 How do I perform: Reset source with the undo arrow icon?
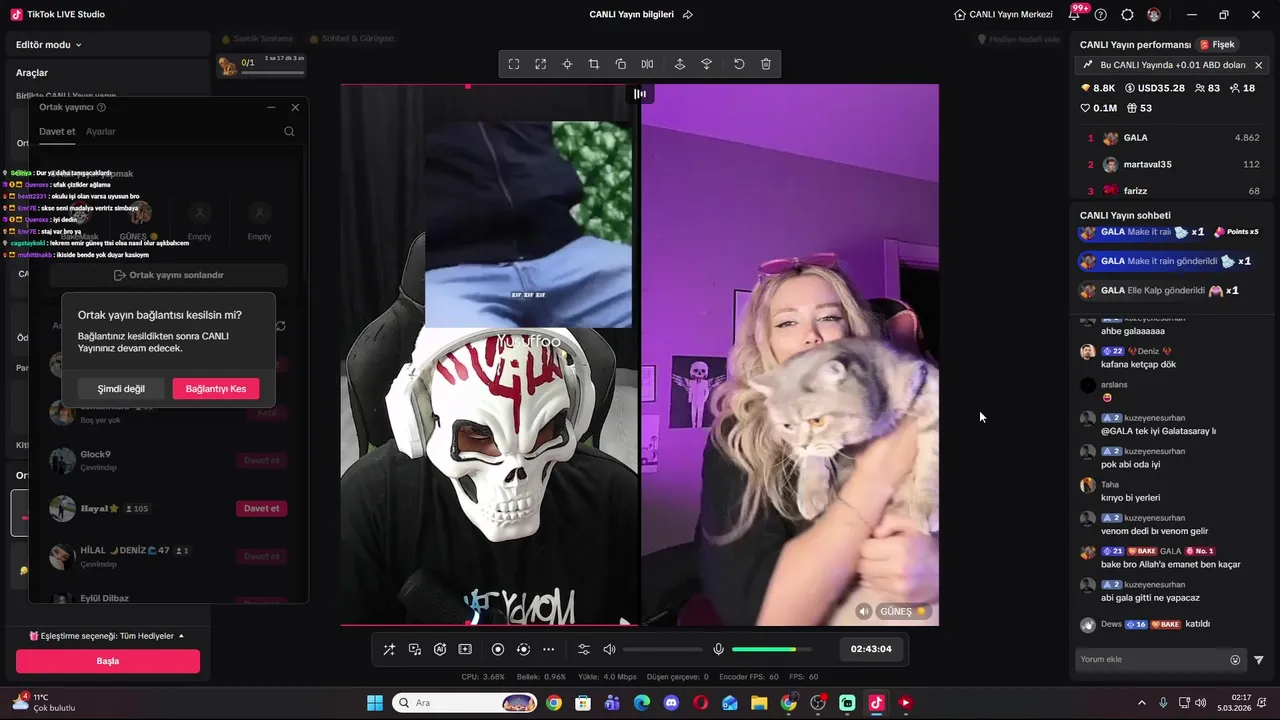point(739,64)
